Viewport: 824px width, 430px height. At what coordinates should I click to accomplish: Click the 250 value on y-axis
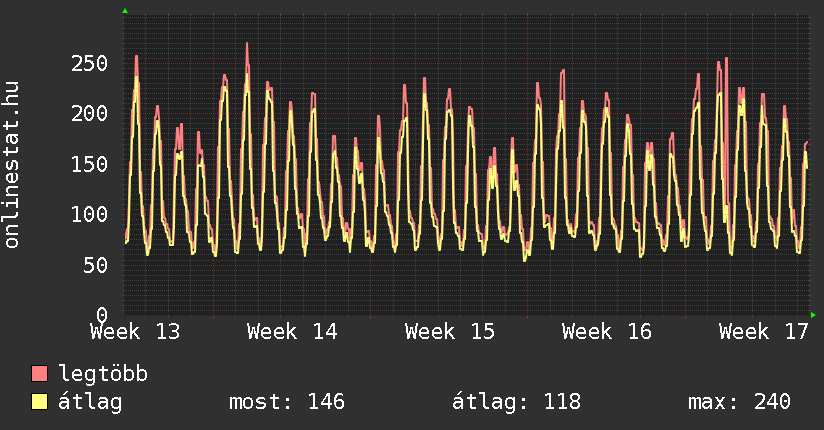tap(90, 64)
